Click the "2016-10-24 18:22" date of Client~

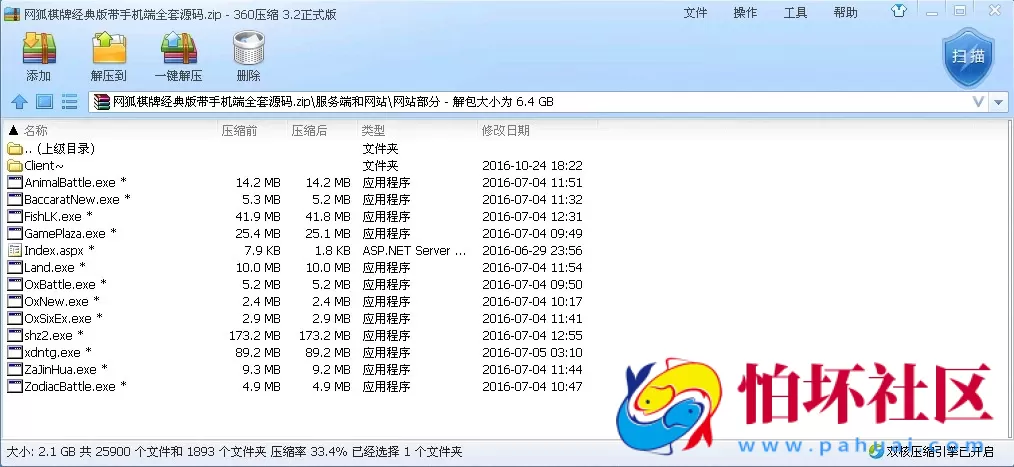[x=532, y=166]
